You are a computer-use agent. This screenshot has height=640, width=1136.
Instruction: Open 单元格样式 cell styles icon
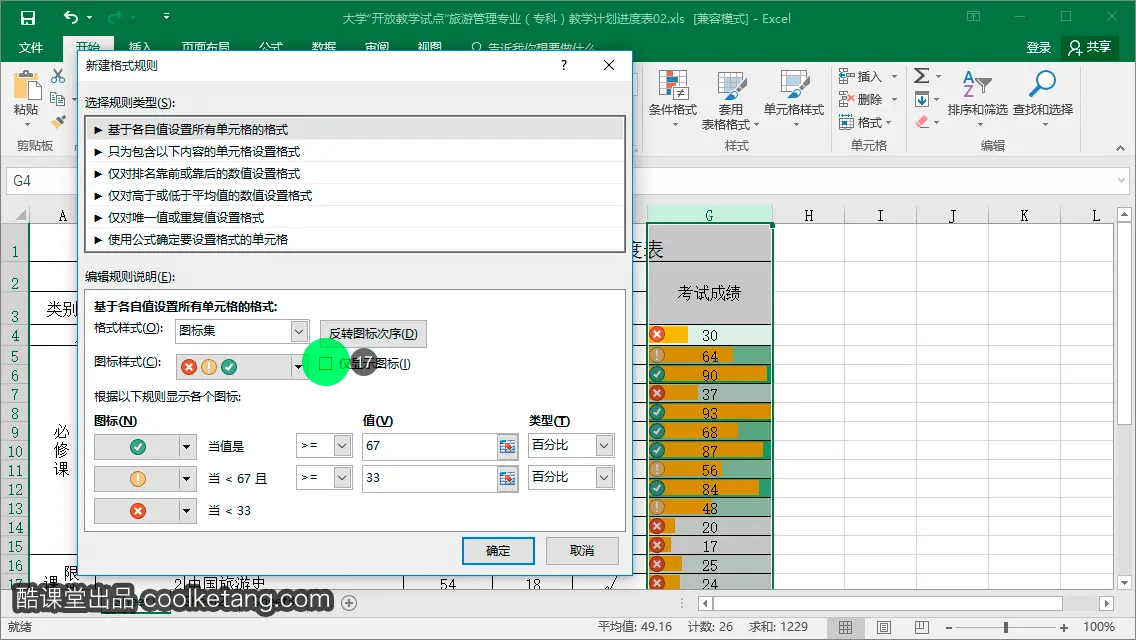click(794, 86)
